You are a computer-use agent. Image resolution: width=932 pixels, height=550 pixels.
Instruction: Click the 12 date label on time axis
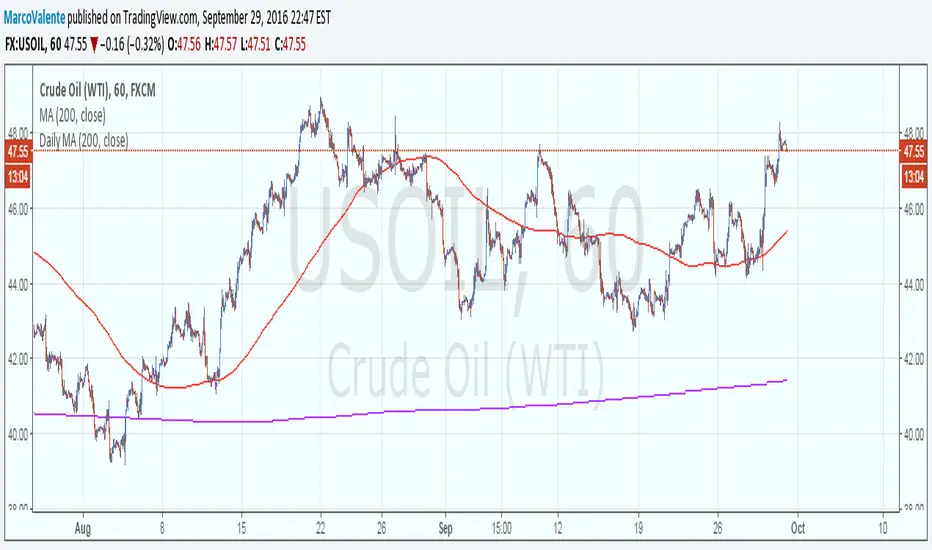tap(558, 527)
